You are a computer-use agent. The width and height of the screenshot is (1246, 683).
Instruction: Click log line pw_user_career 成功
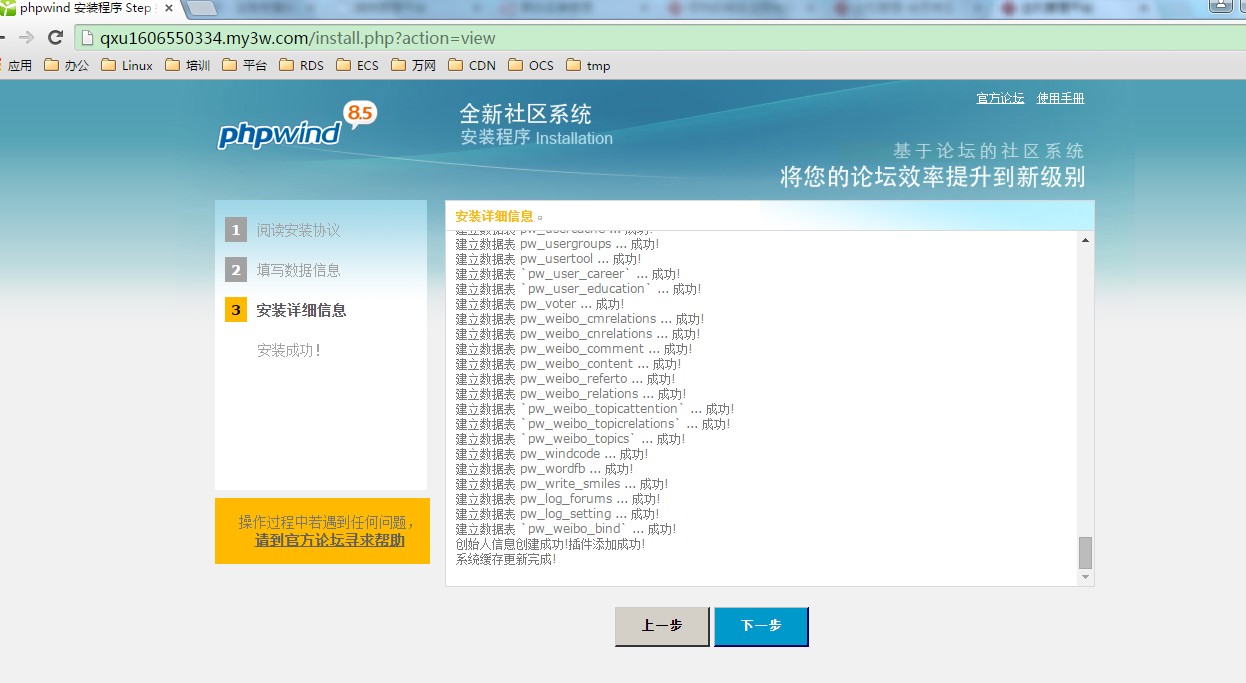tap(567, 274)
